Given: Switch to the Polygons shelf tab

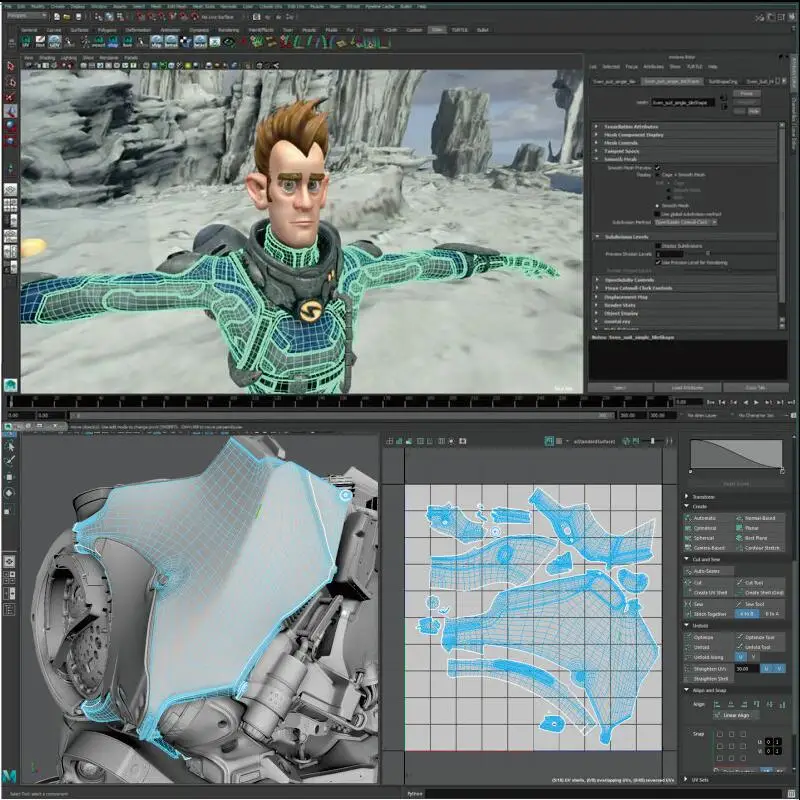Looking at the screenshot, I should [x=107, y=30].
